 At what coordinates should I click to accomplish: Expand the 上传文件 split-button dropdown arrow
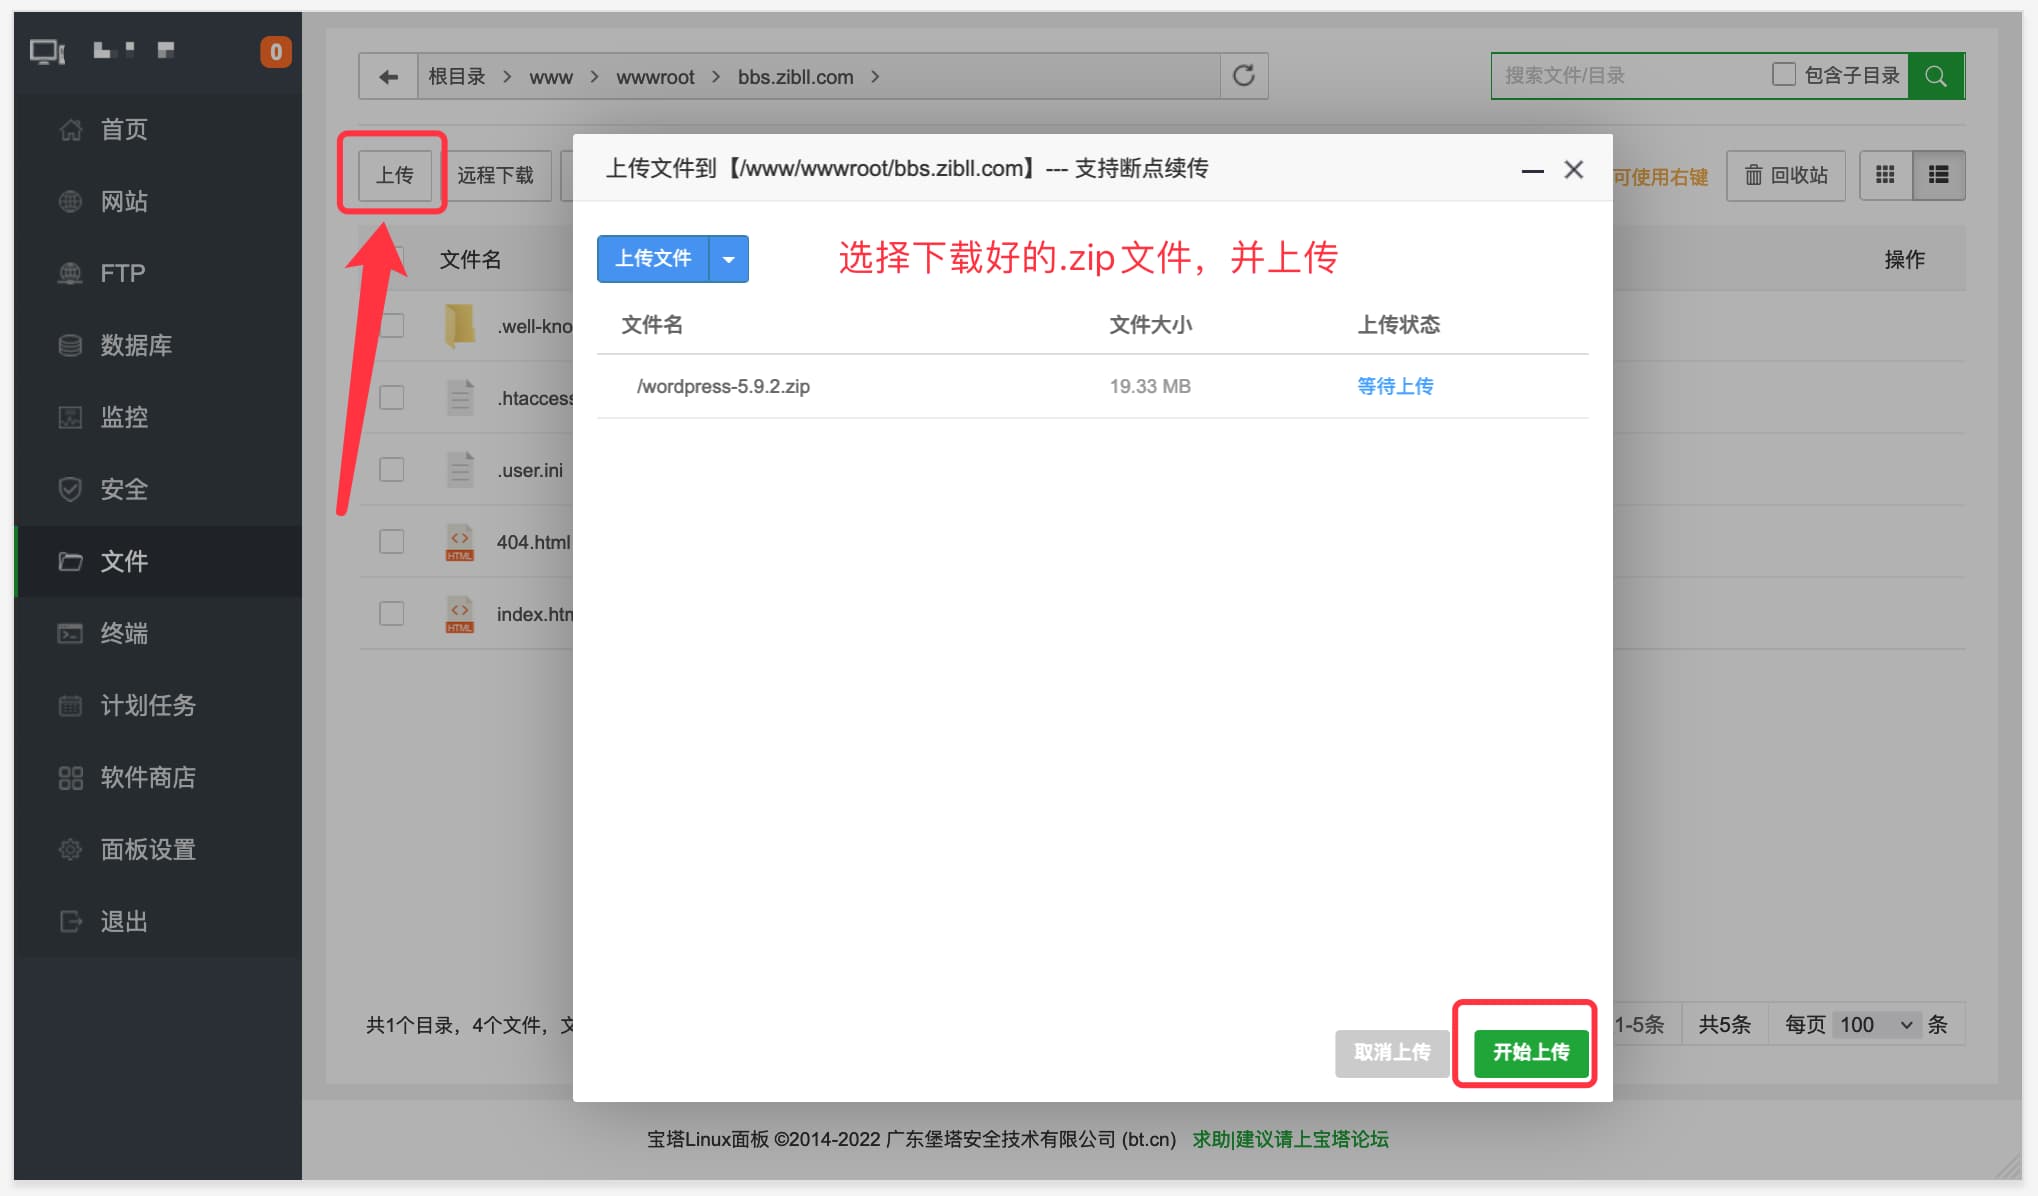pyautogui.click(x=729, y=258)
